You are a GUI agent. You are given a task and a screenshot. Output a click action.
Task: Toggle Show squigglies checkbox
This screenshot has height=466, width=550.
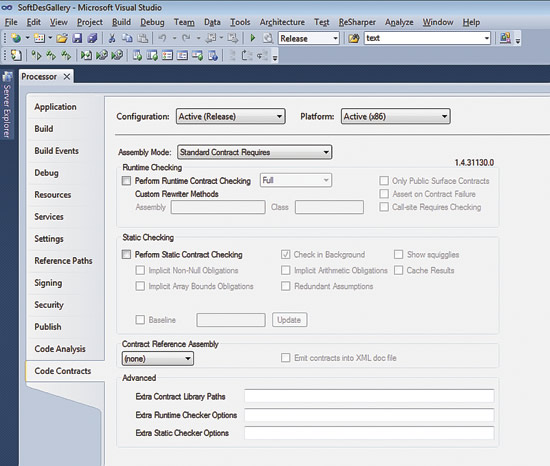click(x=398, y=254)
